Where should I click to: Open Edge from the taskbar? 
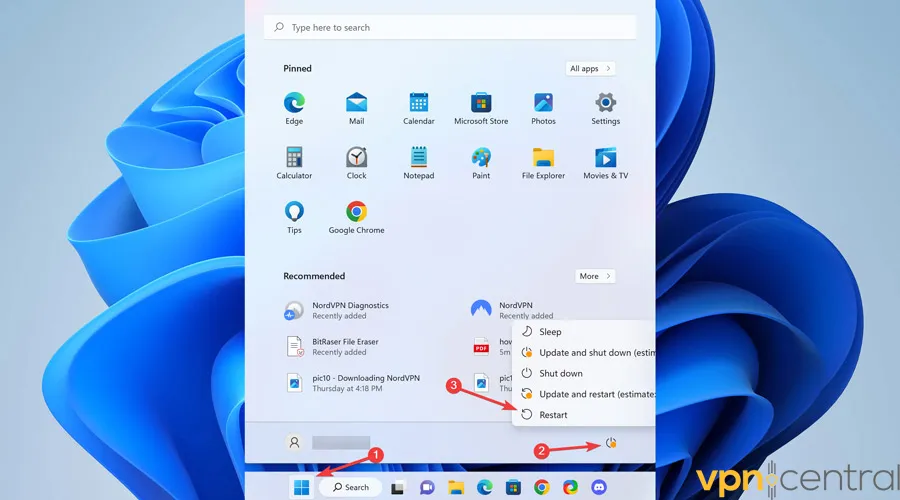(484, 487)
